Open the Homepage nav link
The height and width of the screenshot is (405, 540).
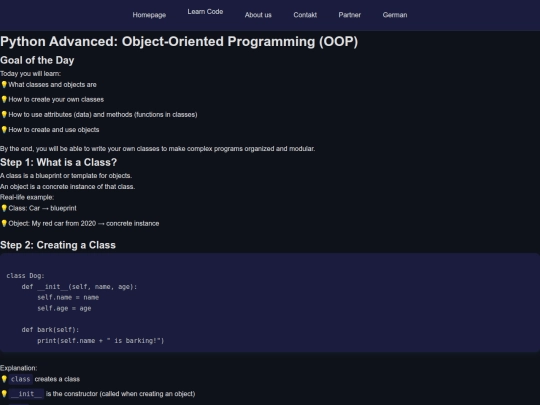point(149,15)
